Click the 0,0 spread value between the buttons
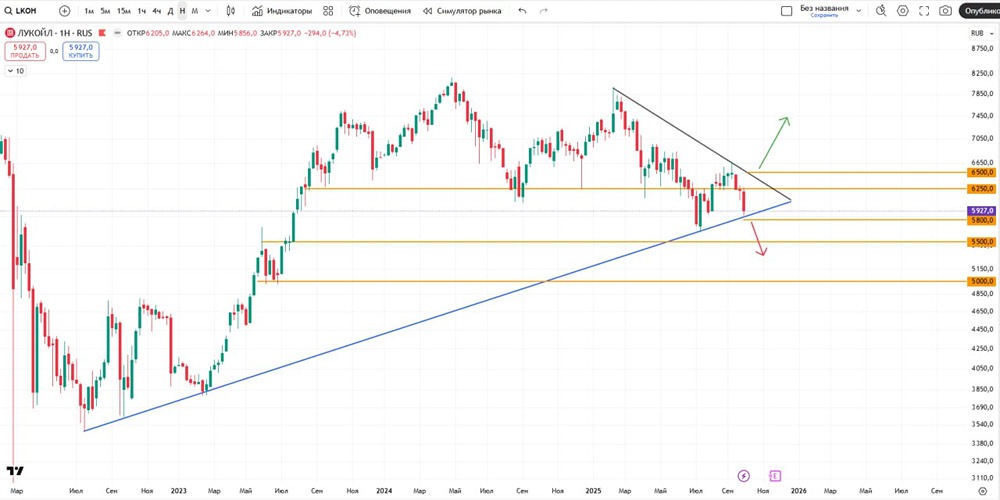The image size is (1000, 500). click(x=54, y=51)
